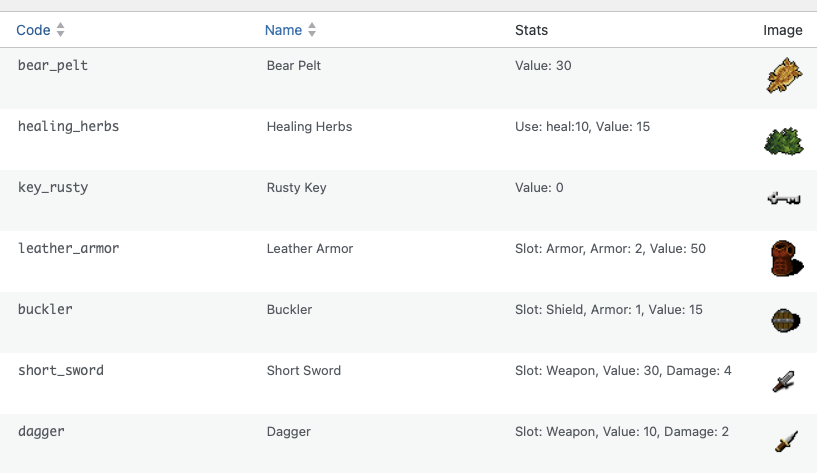Click the Rusty Key name cell

[x=296, y=187]
